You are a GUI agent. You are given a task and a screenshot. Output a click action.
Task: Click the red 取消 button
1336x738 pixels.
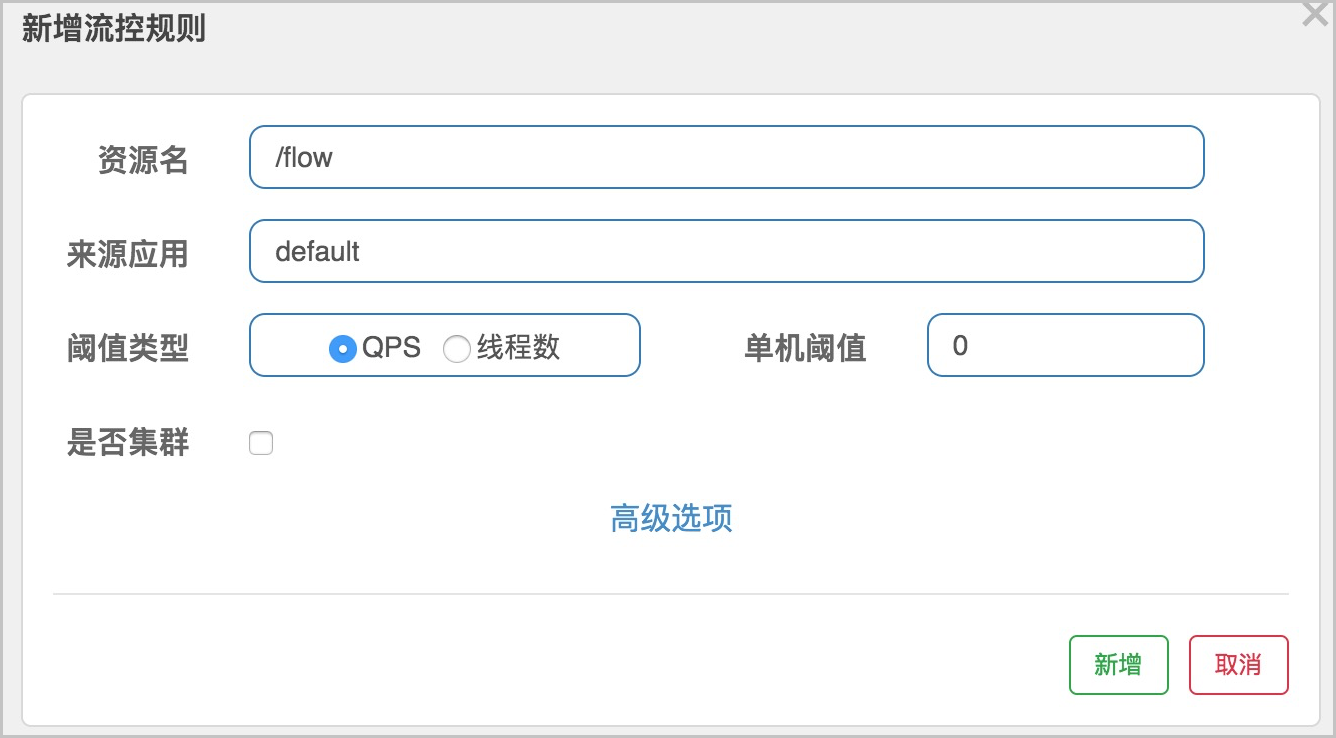click(x=1239, y=665)
